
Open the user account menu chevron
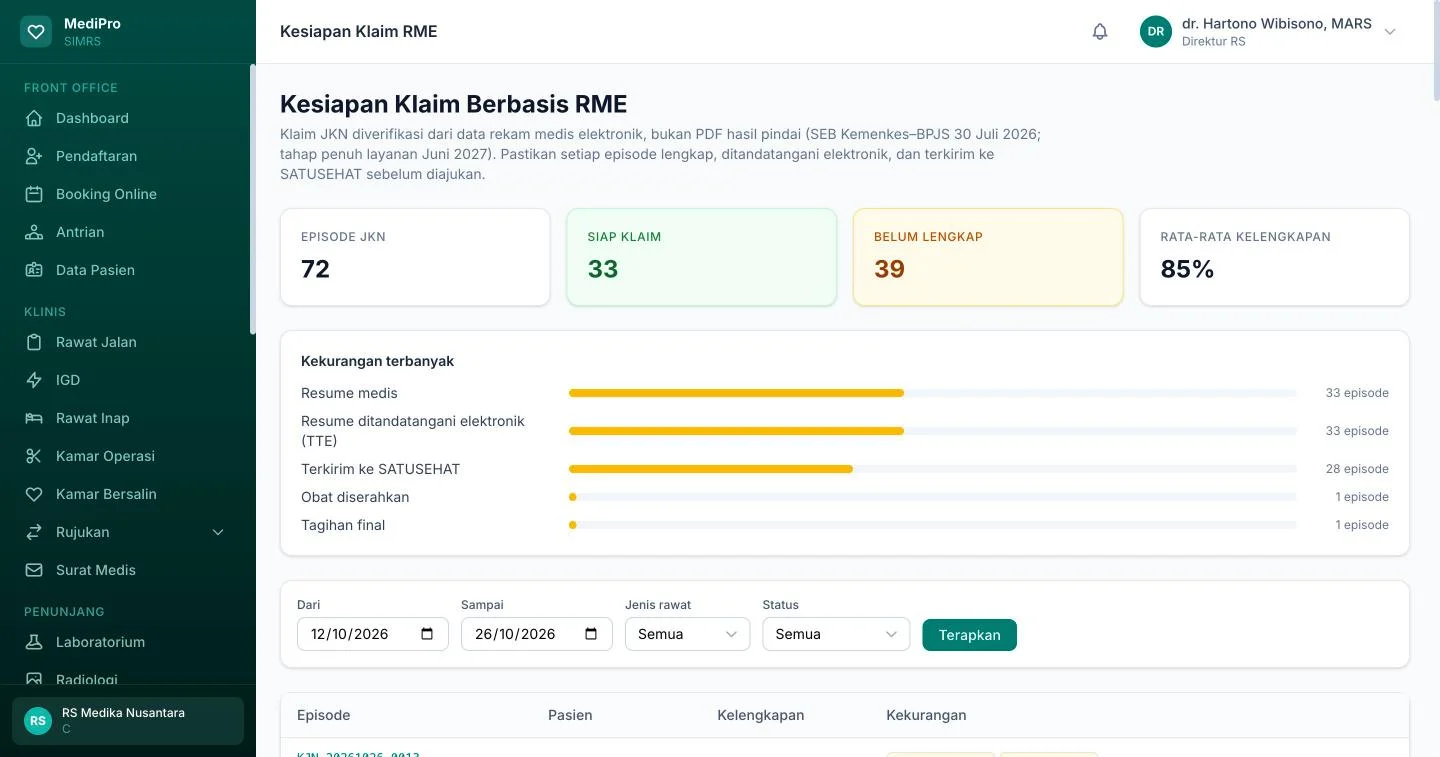(x=1390, y=32)
